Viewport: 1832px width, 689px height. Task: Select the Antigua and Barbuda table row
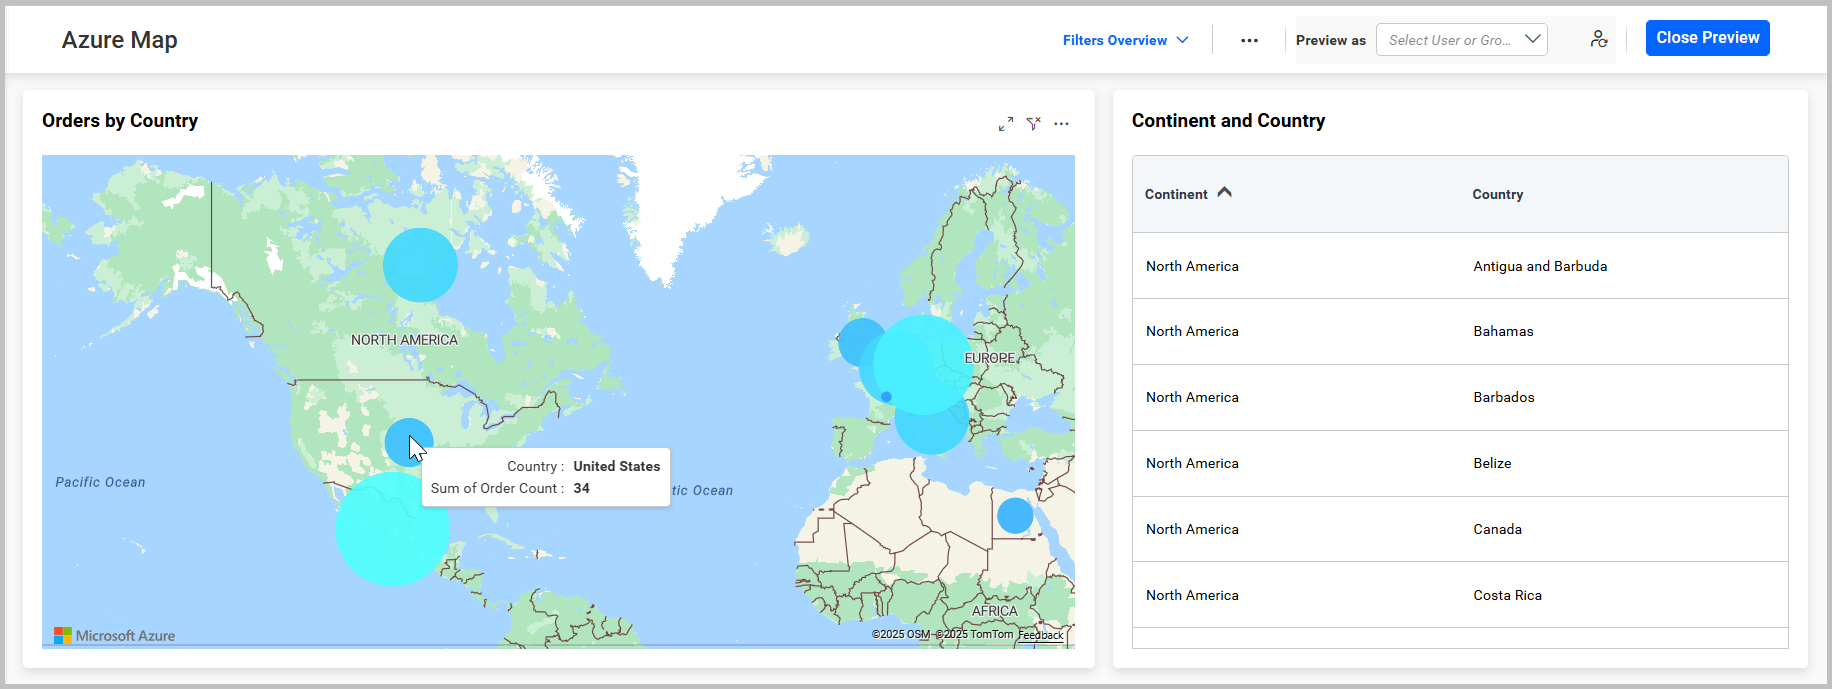point(1459,266)
